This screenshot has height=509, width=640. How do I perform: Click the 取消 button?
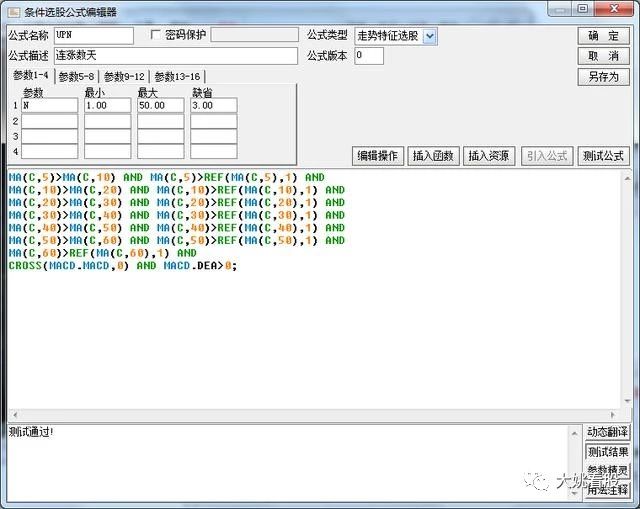pyautogui.click(x=603, y=56)
